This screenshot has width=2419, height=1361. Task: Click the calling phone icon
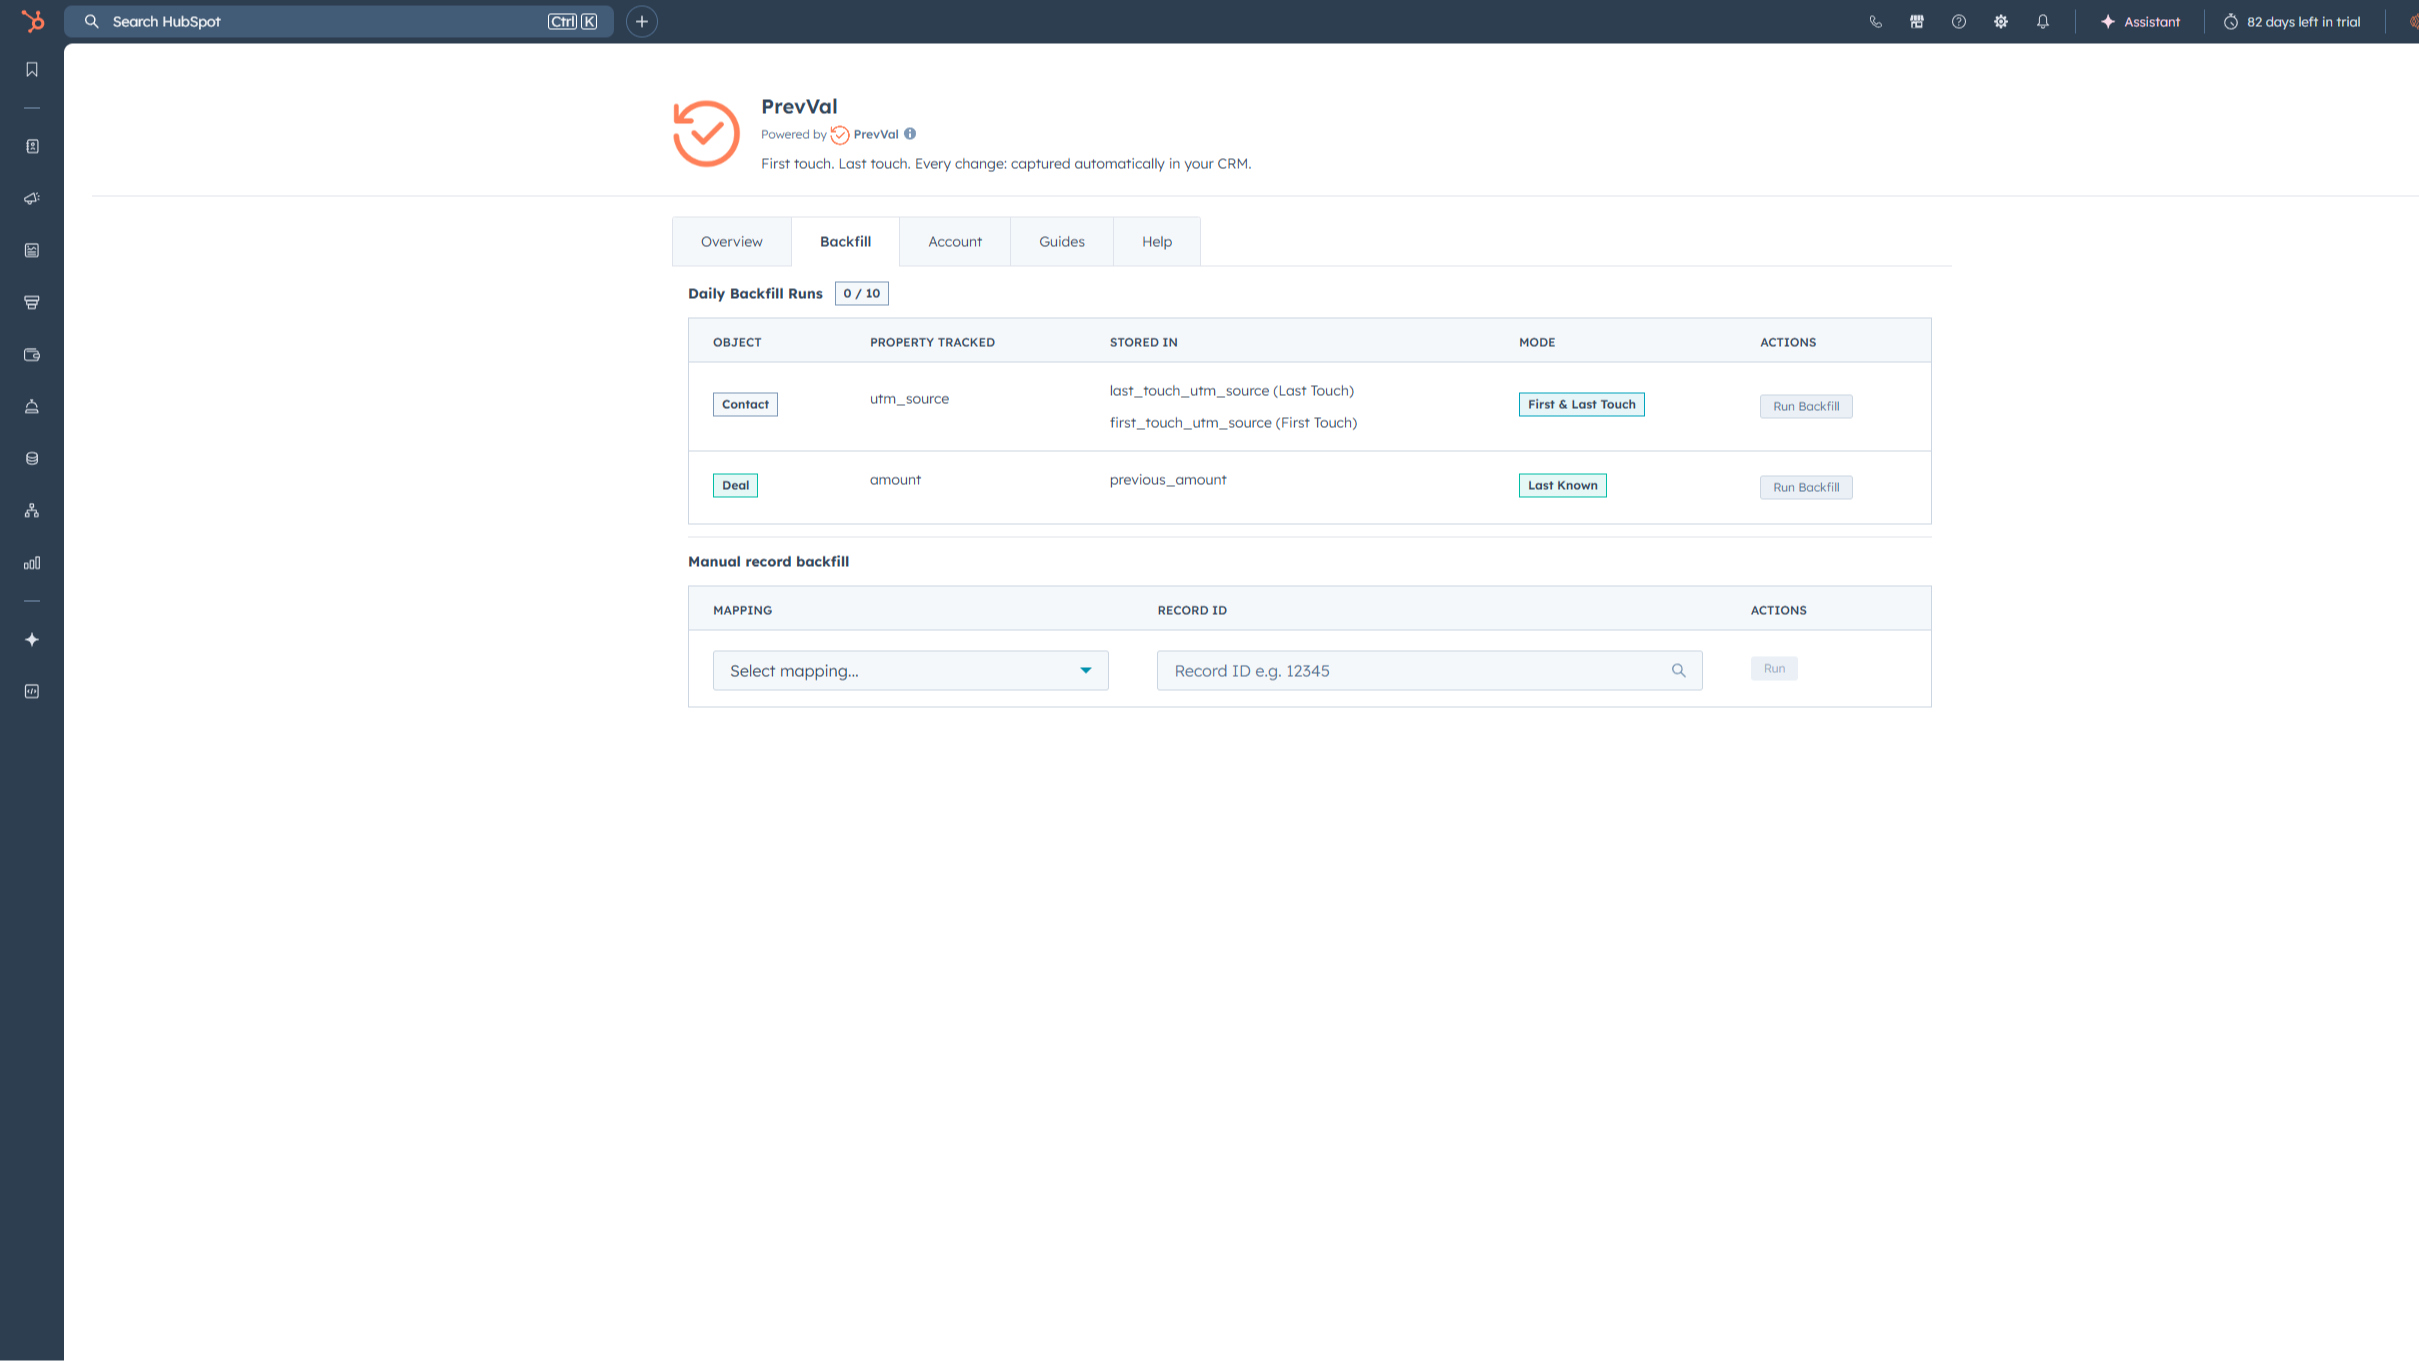click(x=1875, y=21)
